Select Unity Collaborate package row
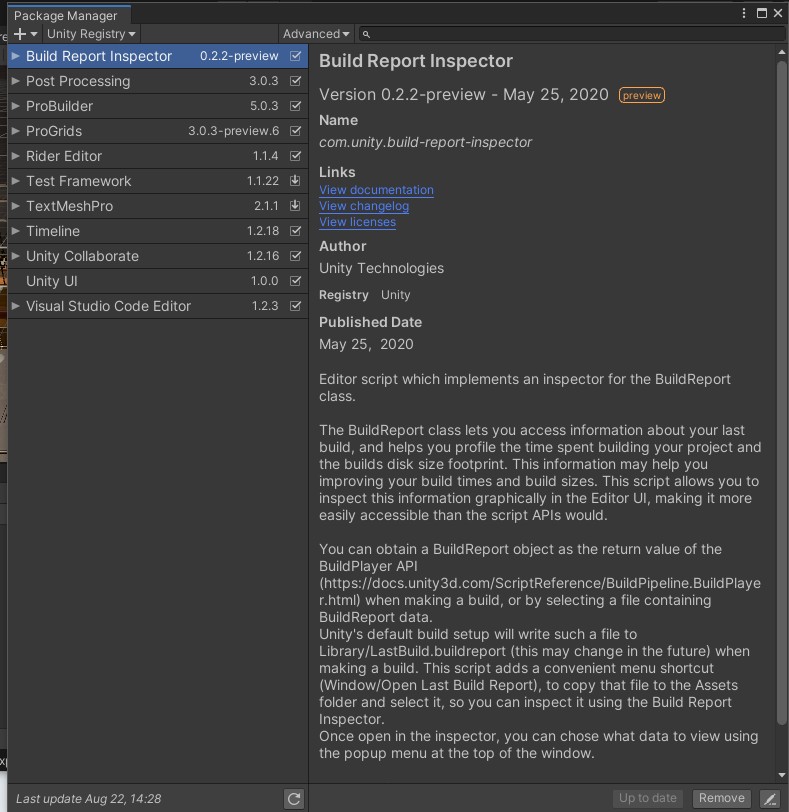This screenshot has width=789, height=812. [158, 256]
